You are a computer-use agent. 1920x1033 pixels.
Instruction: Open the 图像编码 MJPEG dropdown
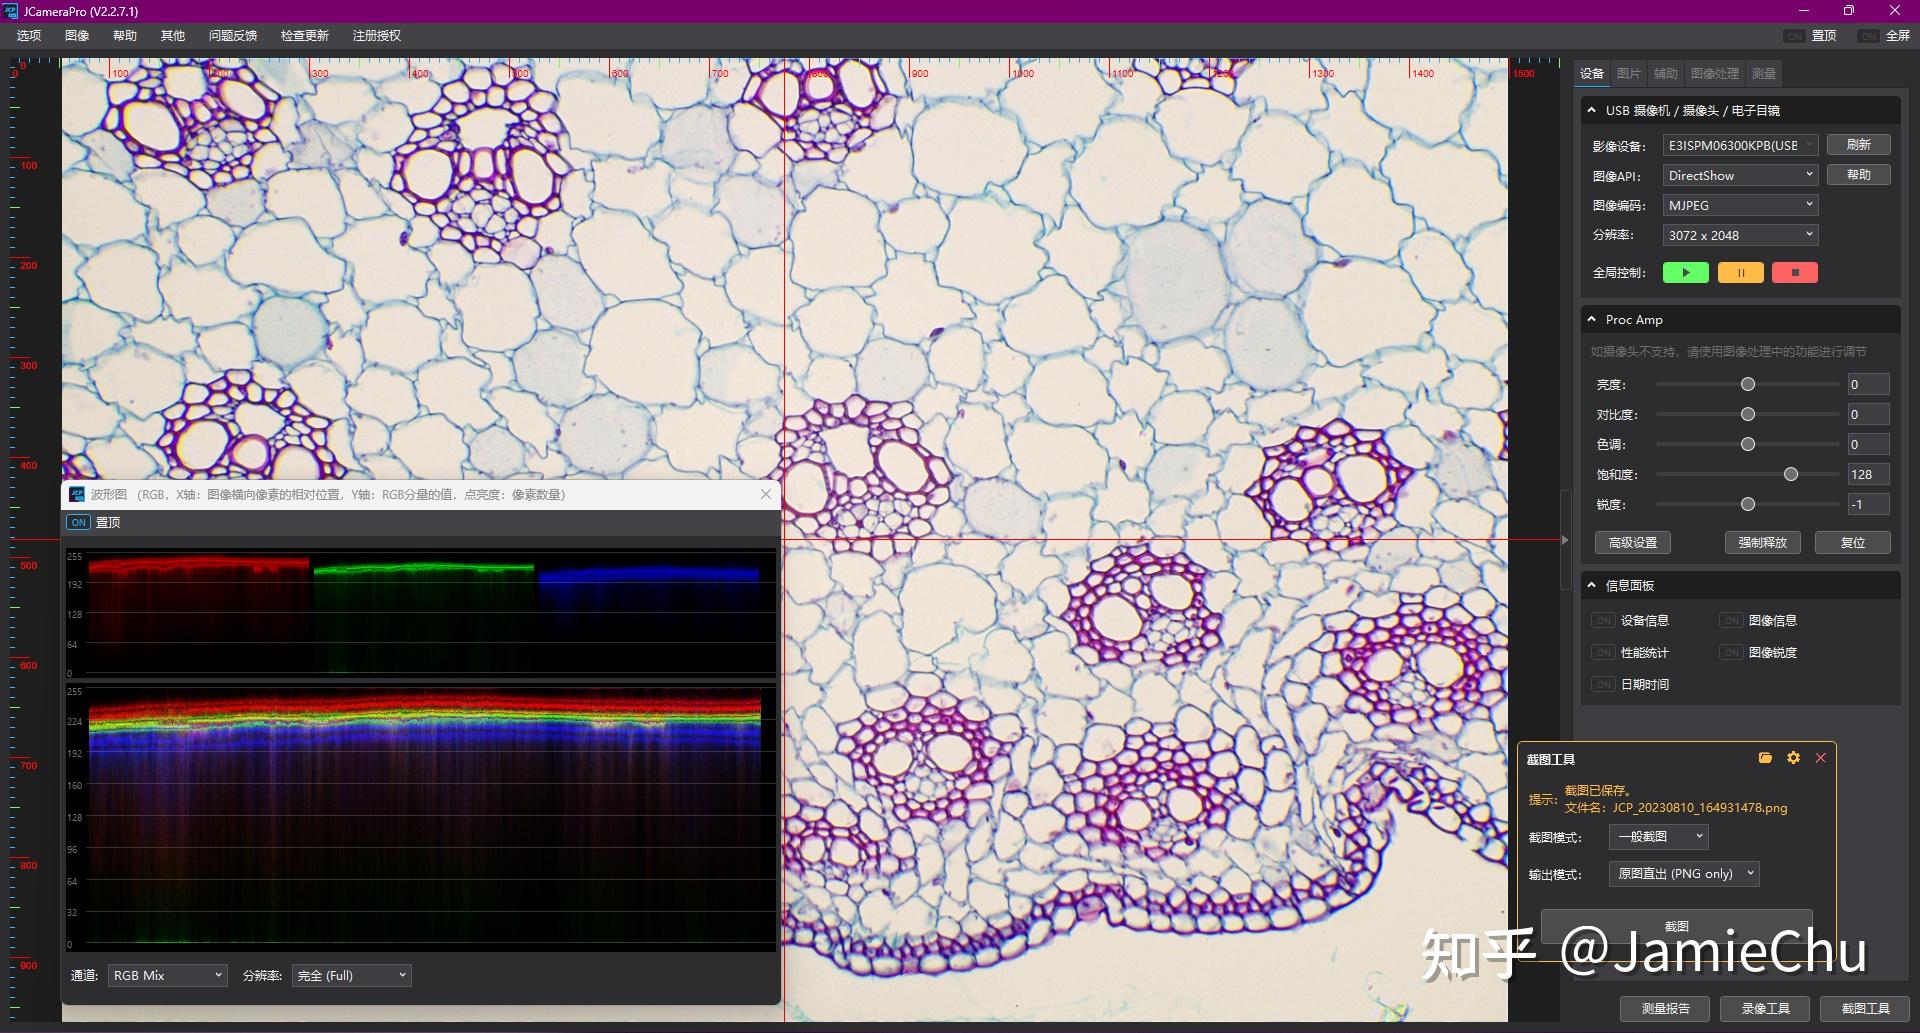[x=1740, y=205]
